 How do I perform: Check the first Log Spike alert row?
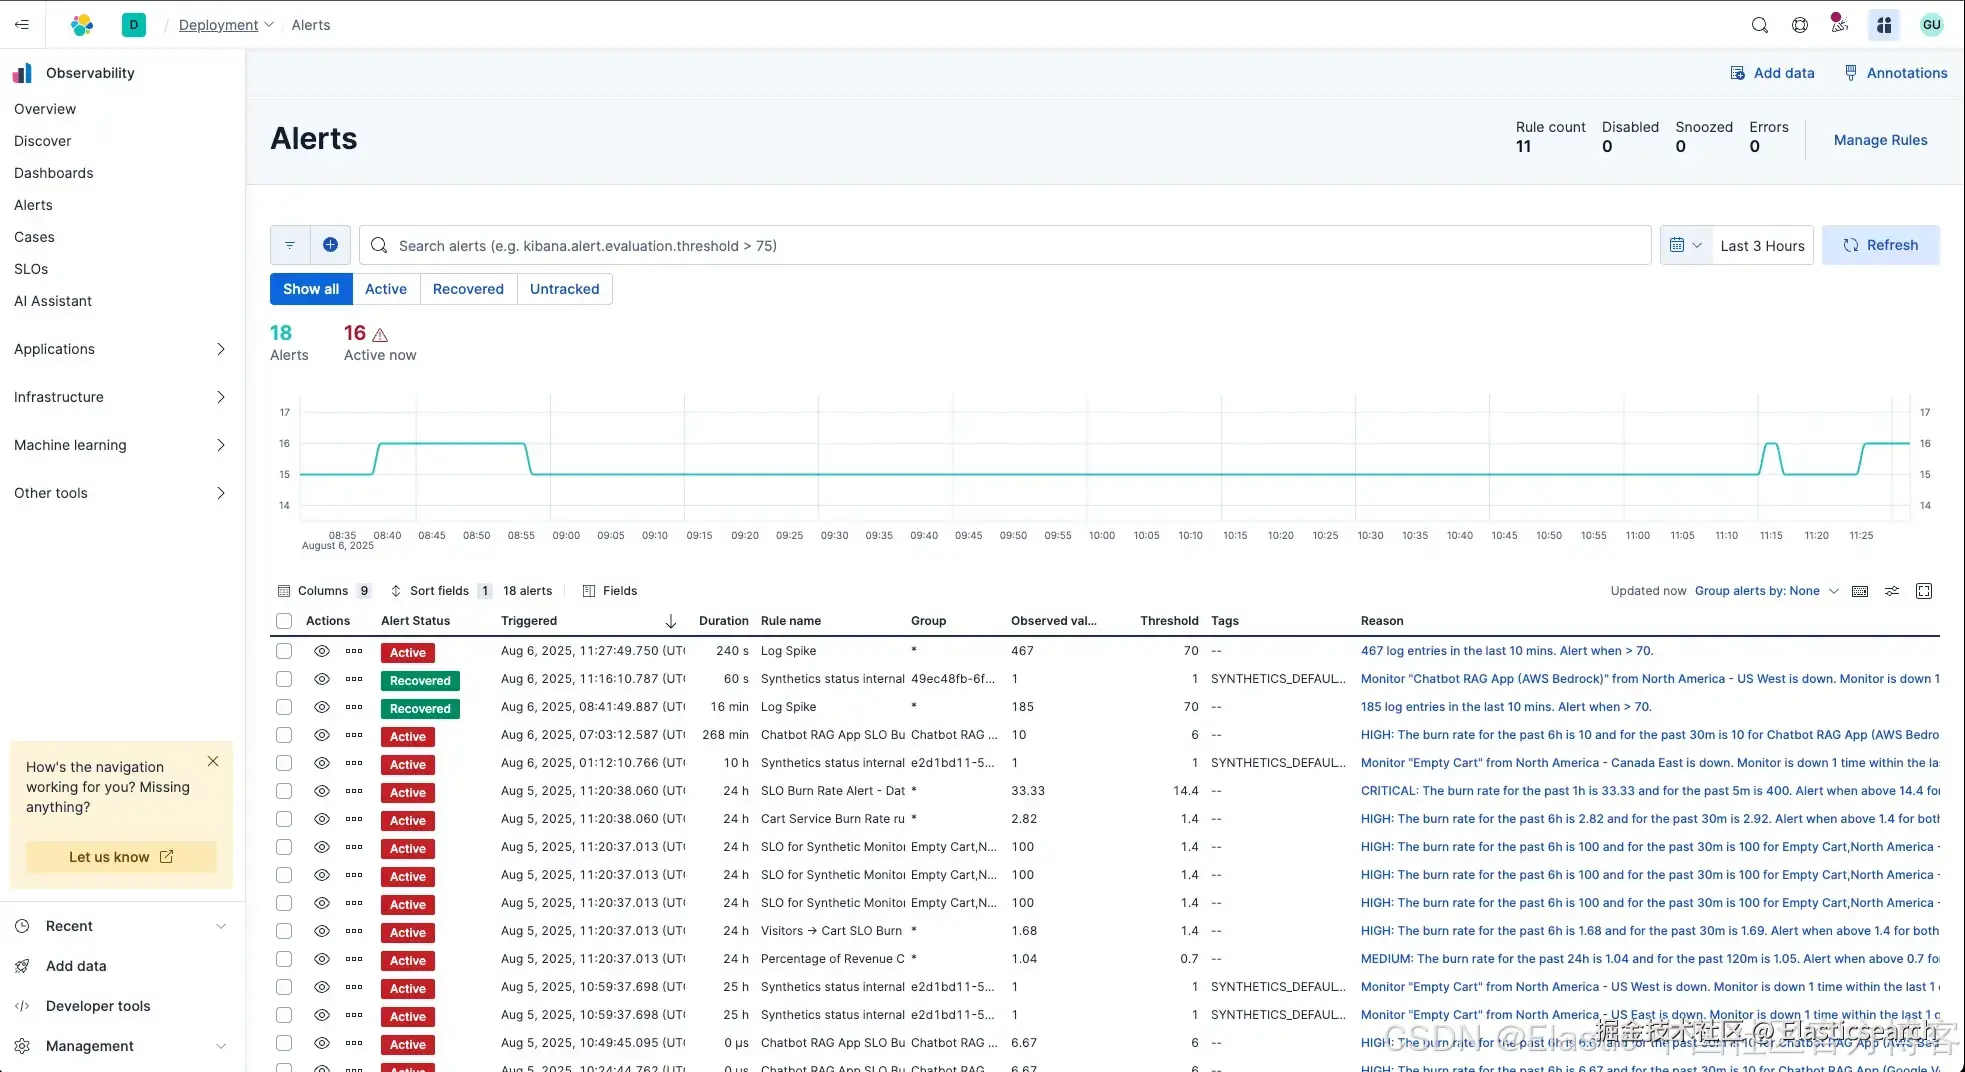pos(284,651)
